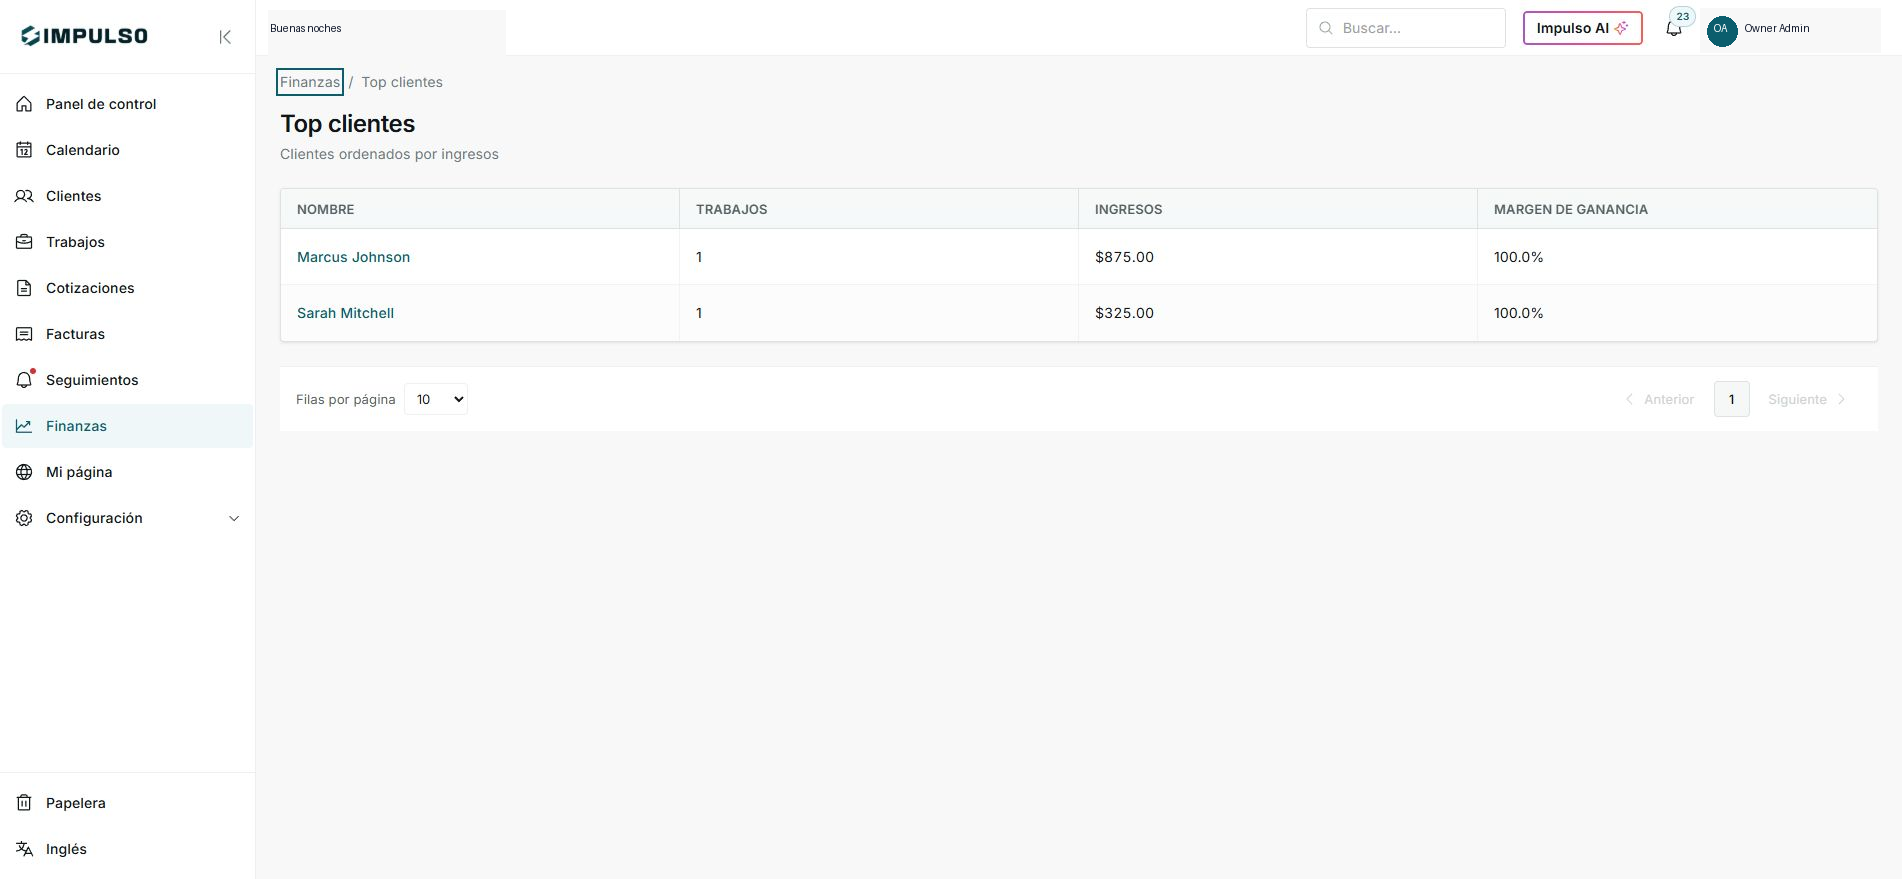Click the Clientes ordenados por ingresos subtitle
Image resolution: width=1902 pixels, height=879 pixels.
[x=389, y=154]
